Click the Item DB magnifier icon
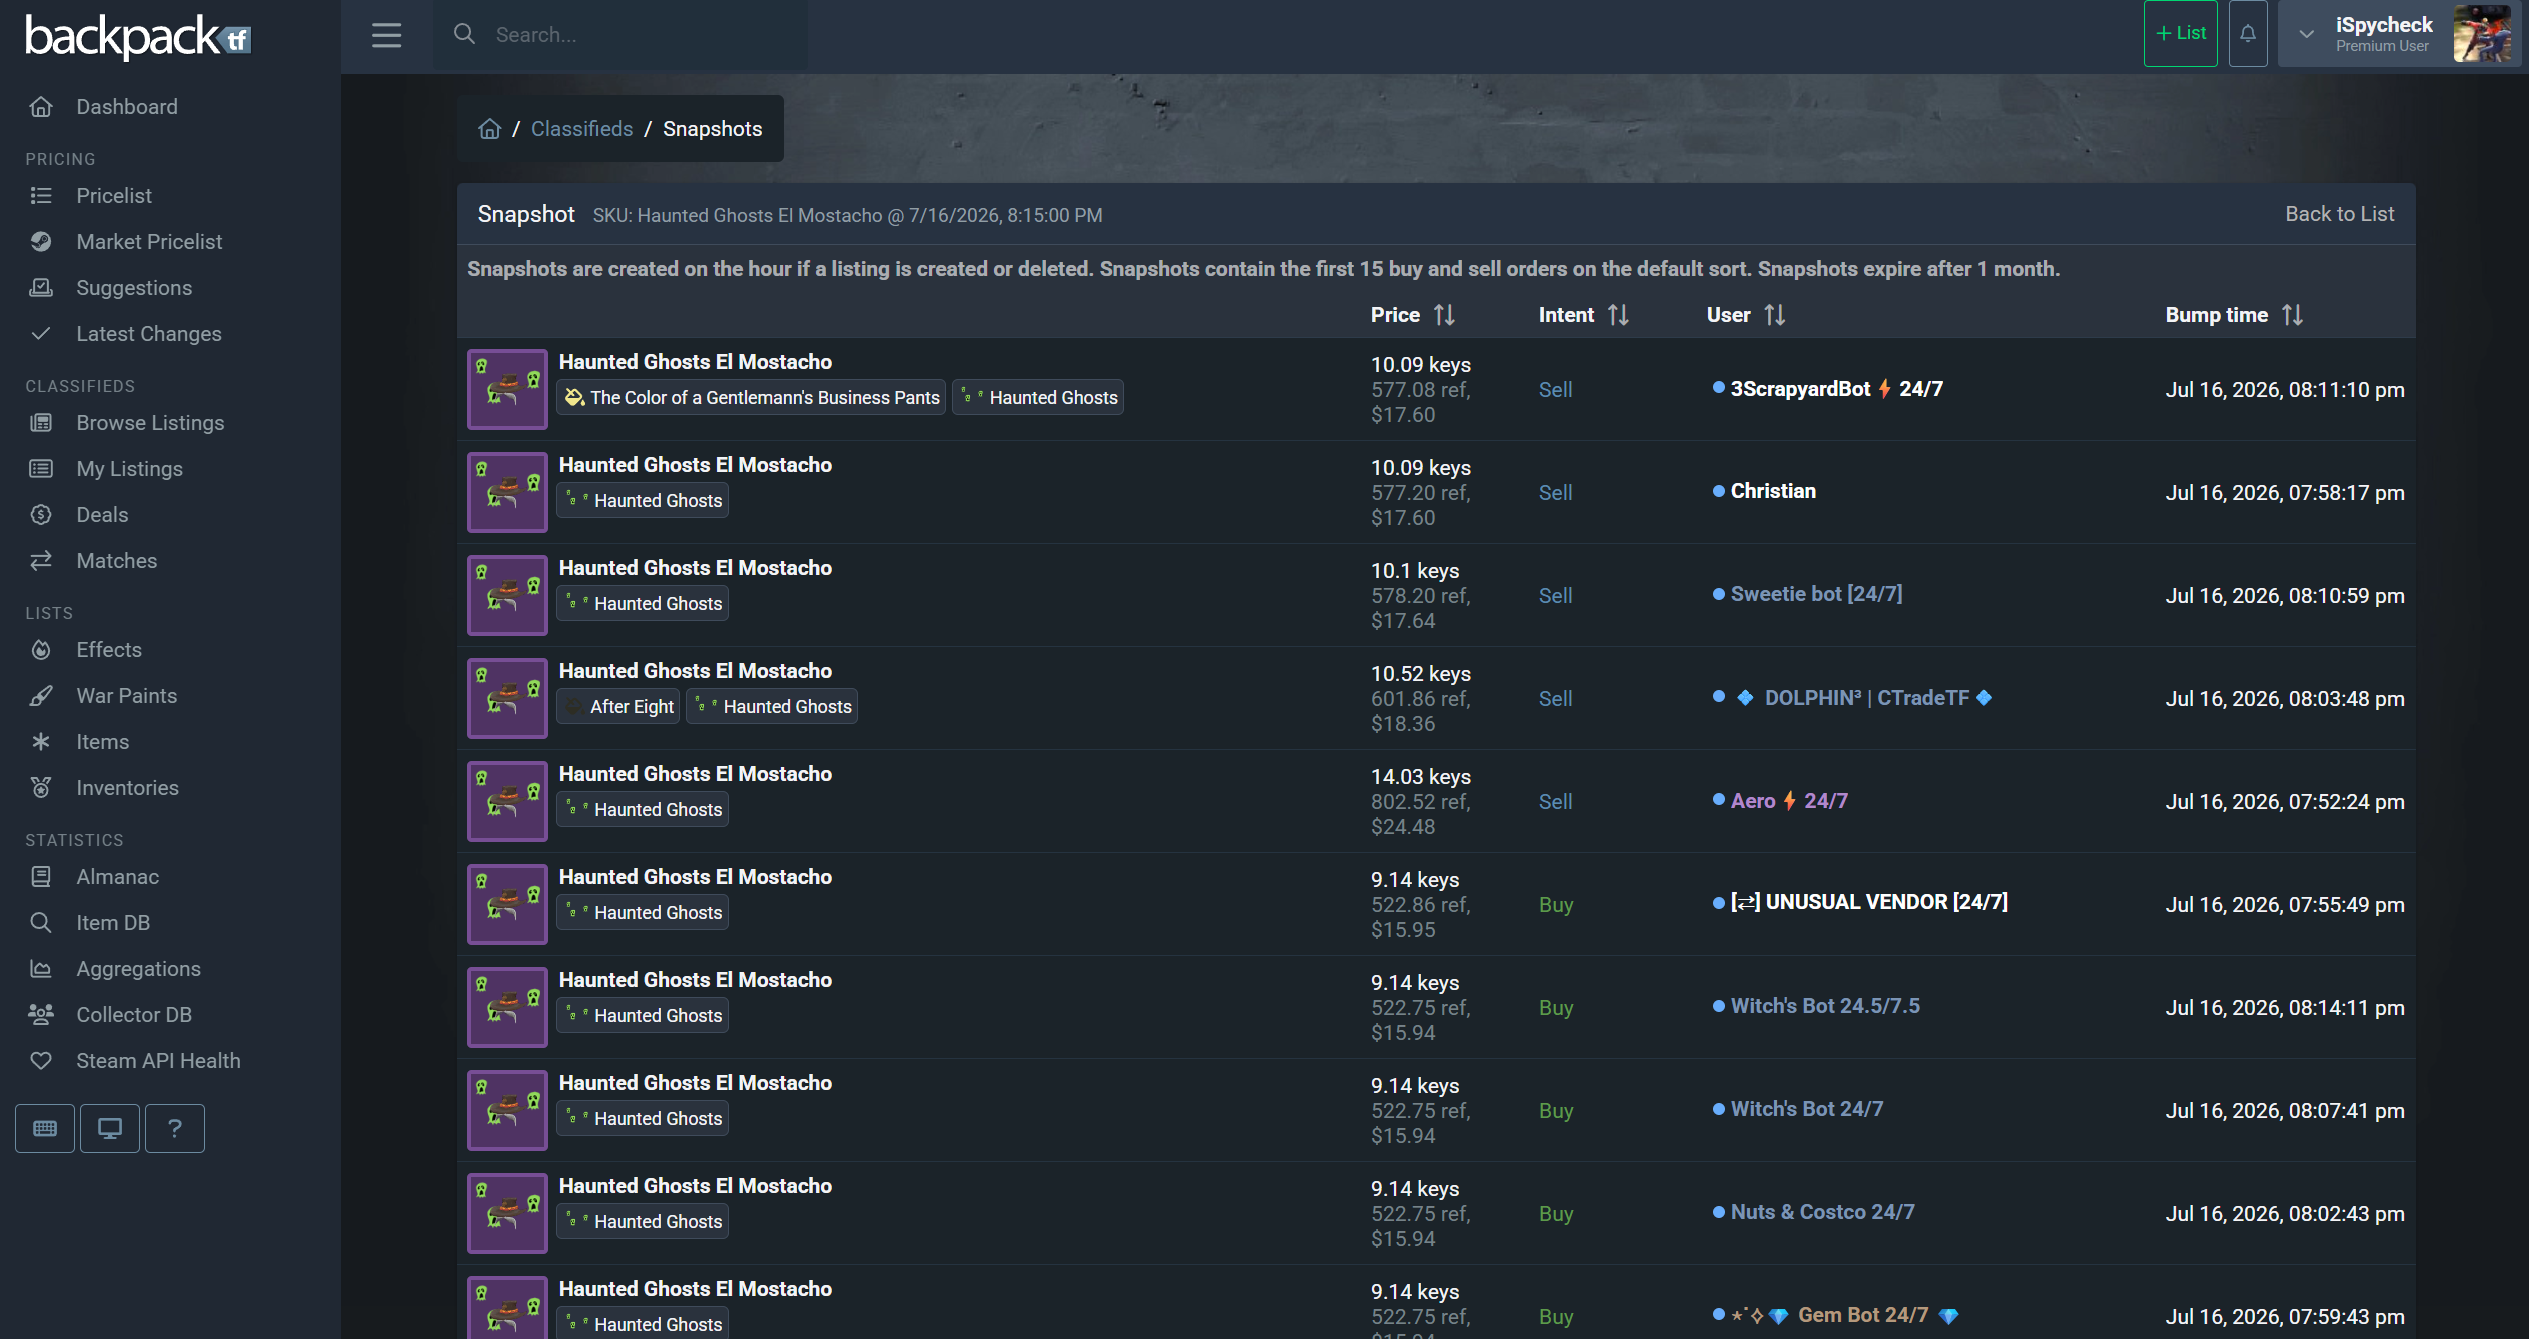The image size is (2529, 1339). pos(41,923)
